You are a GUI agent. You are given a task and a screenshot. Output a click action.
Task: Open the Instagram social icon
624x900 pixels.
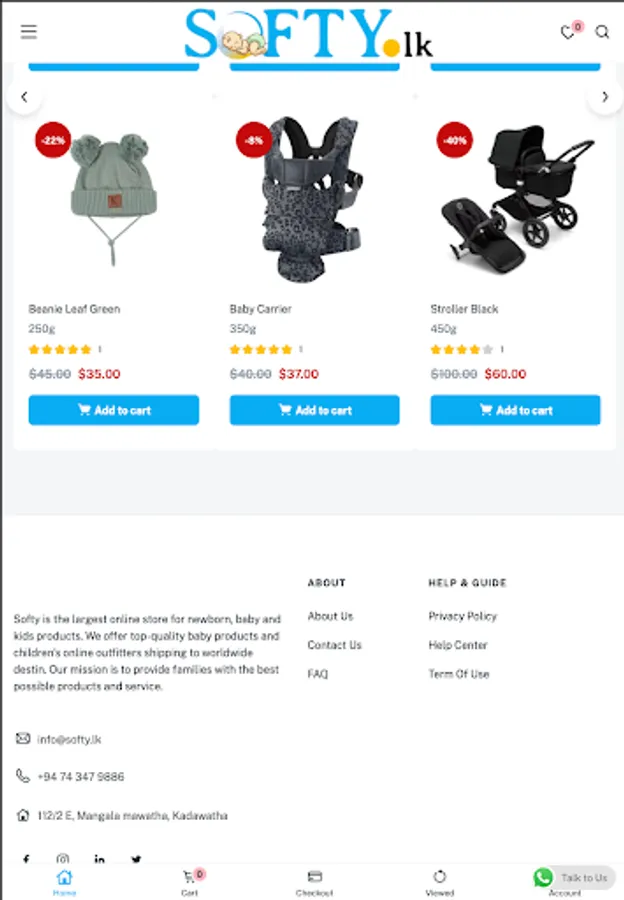[63, 859]
